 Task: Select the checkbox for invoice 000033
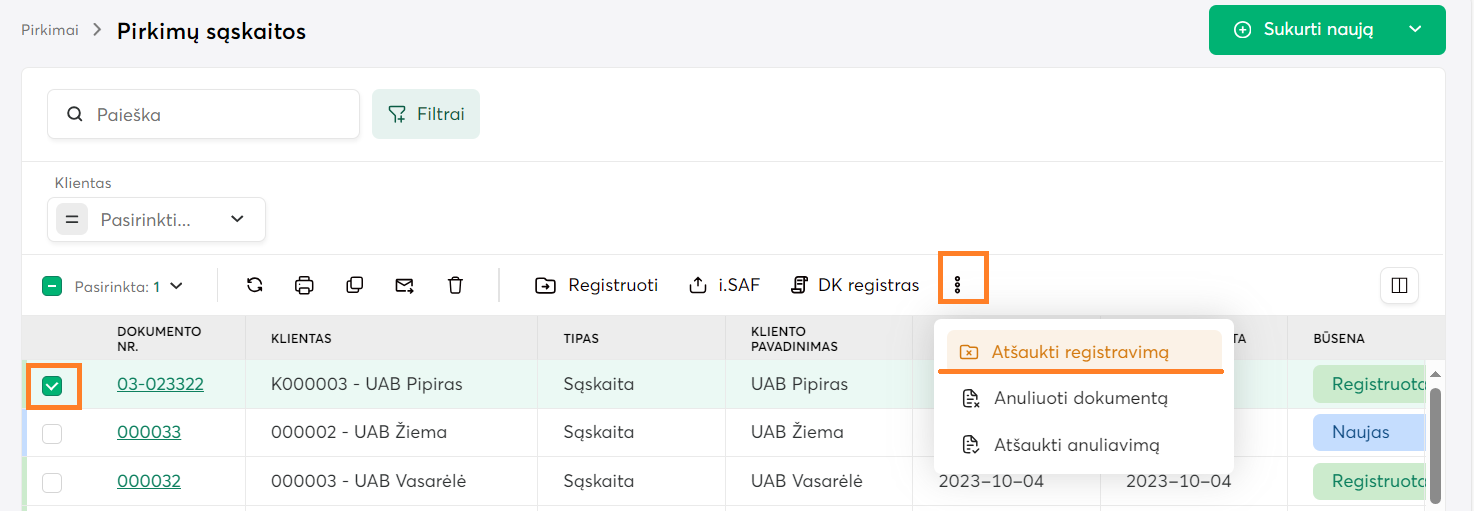coord(52,433)
